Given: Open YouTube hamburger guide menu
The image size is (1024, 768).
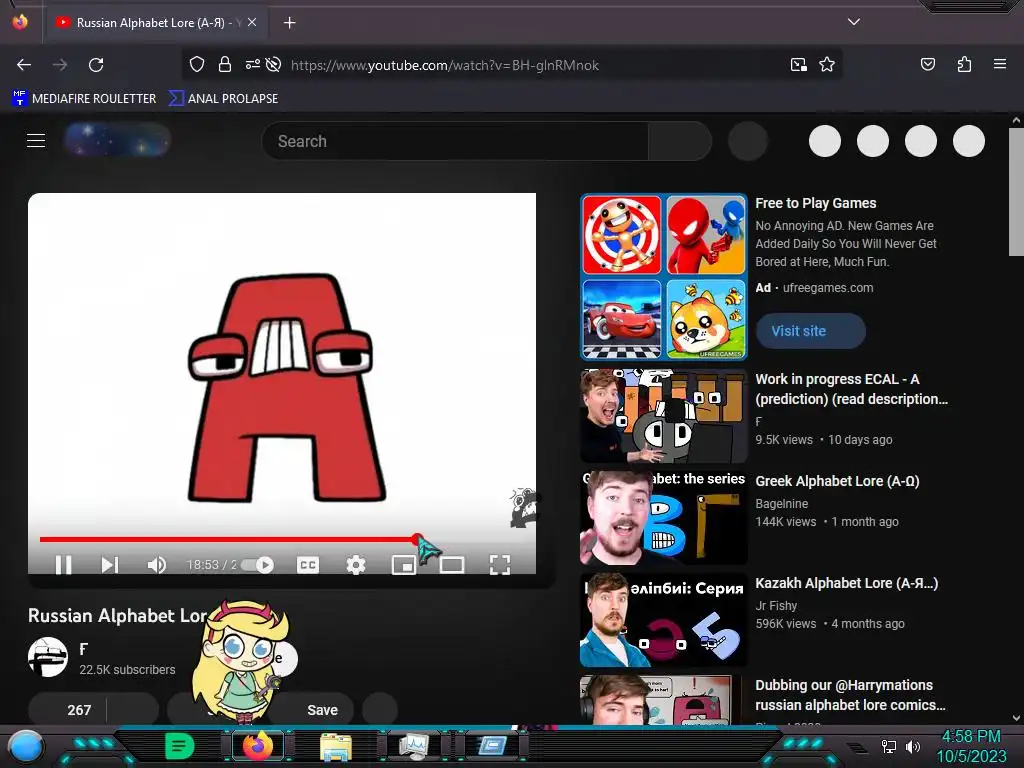Looking at the screenshot, I should coord(36,140).
